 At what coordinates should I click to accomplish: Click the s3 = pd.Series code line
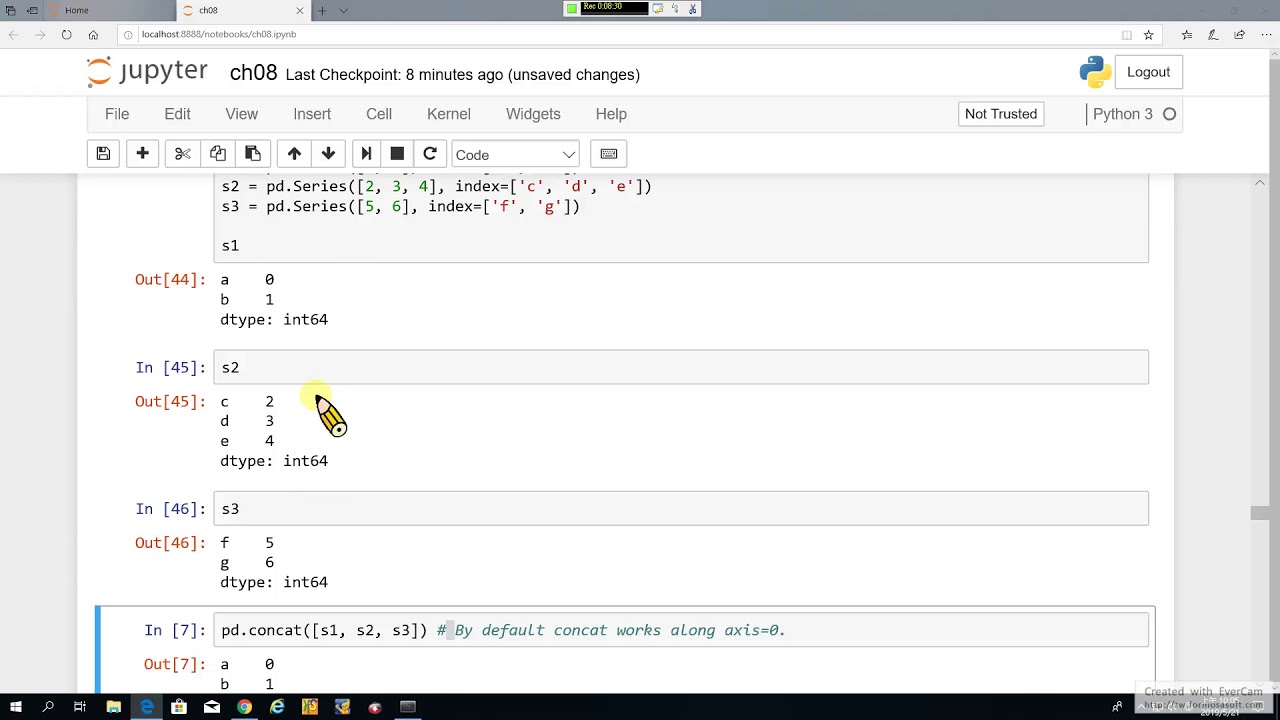[401, 207]
